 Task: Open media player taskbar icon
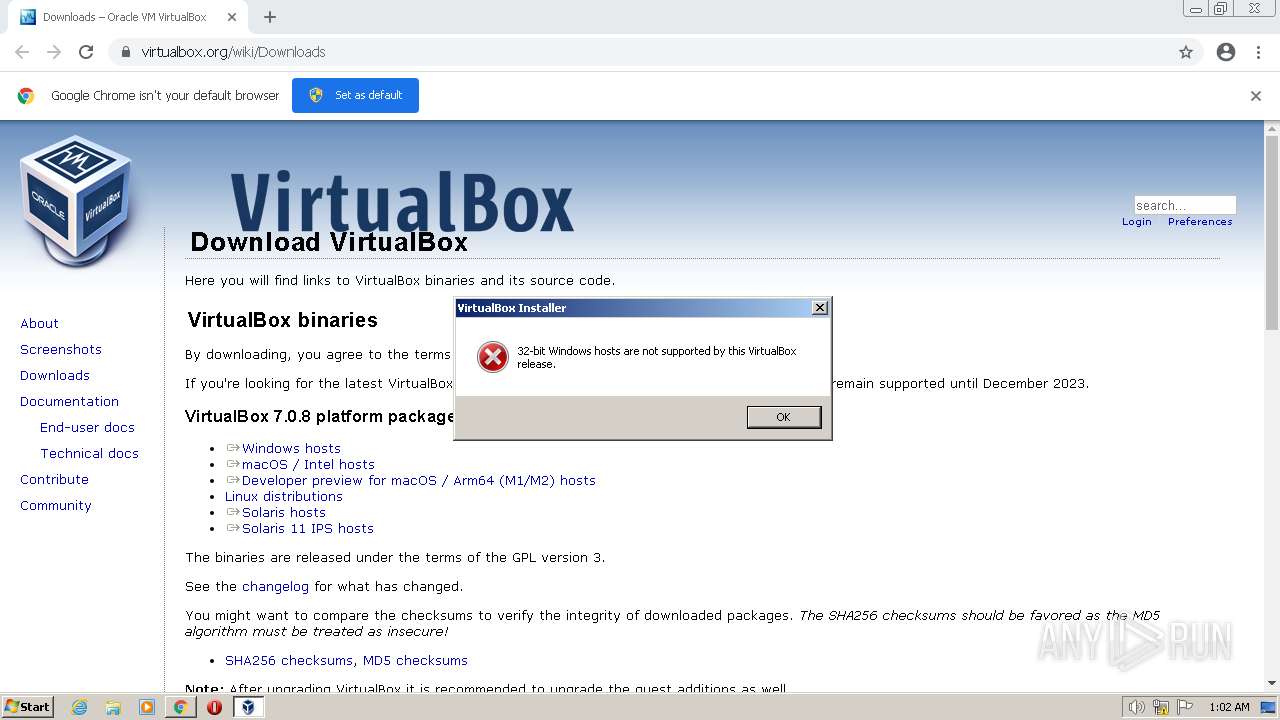pos(147,707)
